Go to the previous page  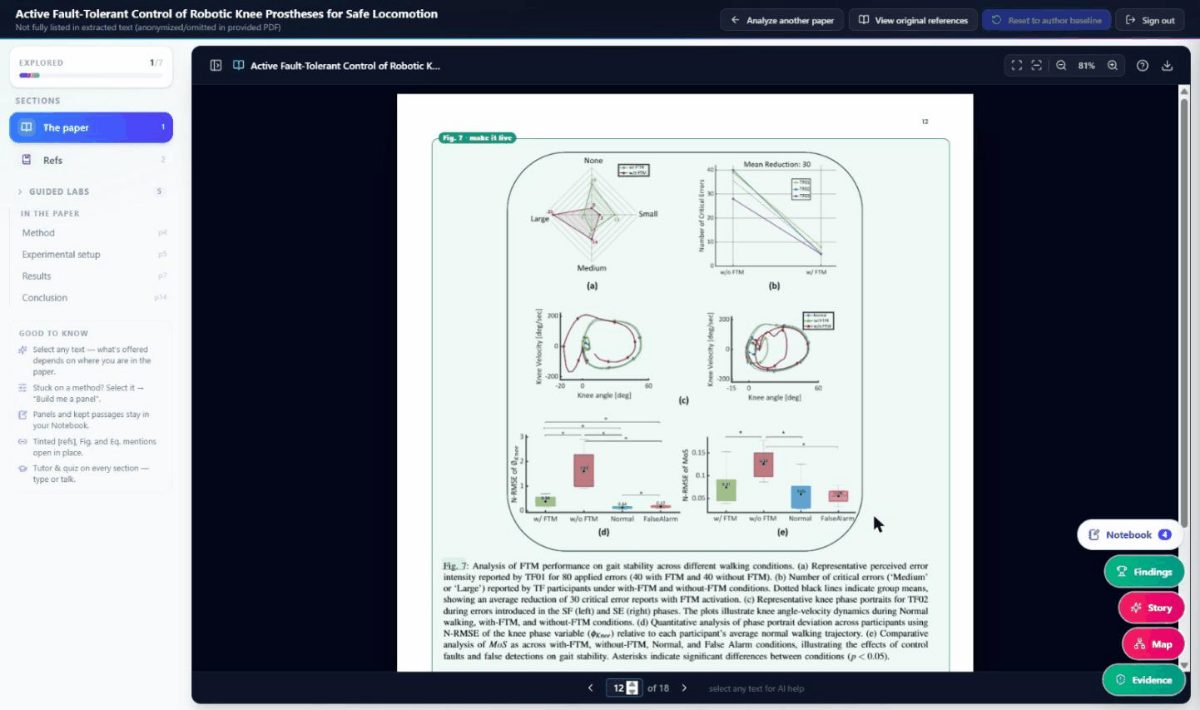[590, 688]
